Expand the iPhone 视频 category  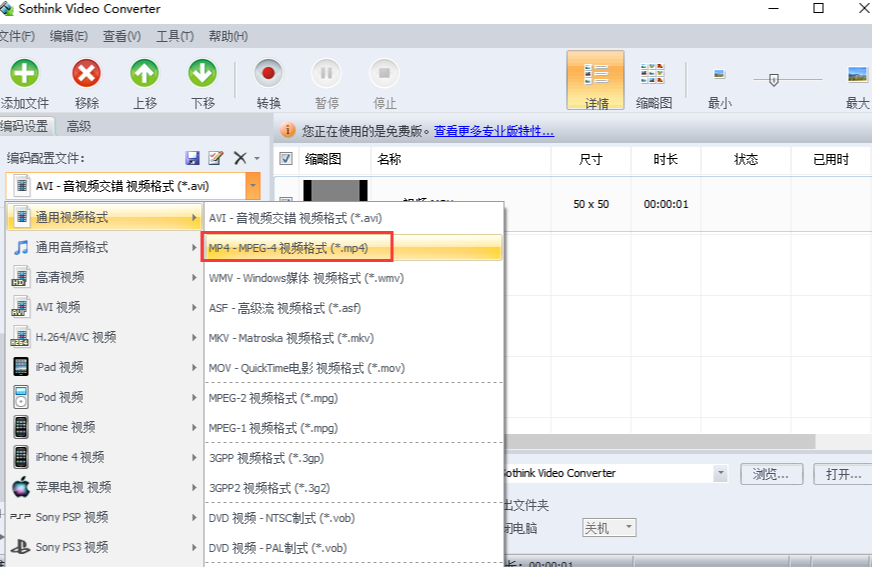[x=105, y=427]
